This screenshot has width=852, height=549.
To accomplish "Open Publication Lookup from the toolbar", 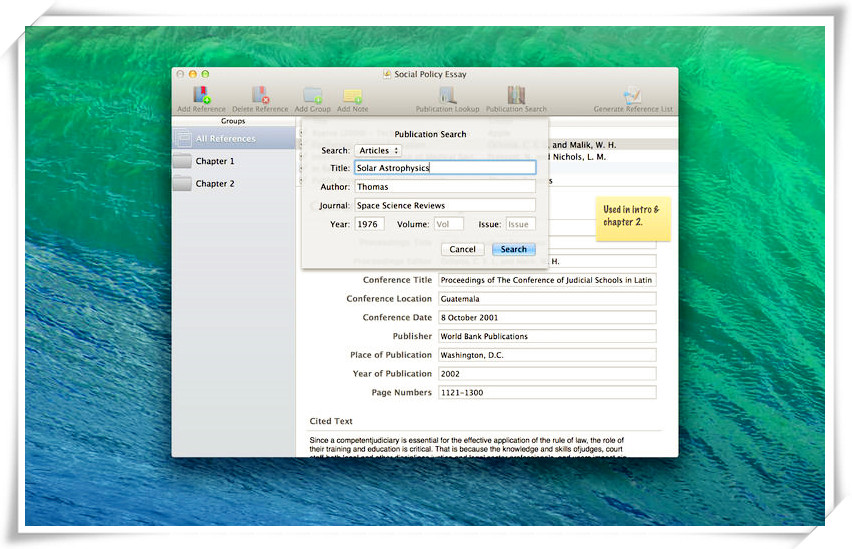I will [x=447, y=96].
